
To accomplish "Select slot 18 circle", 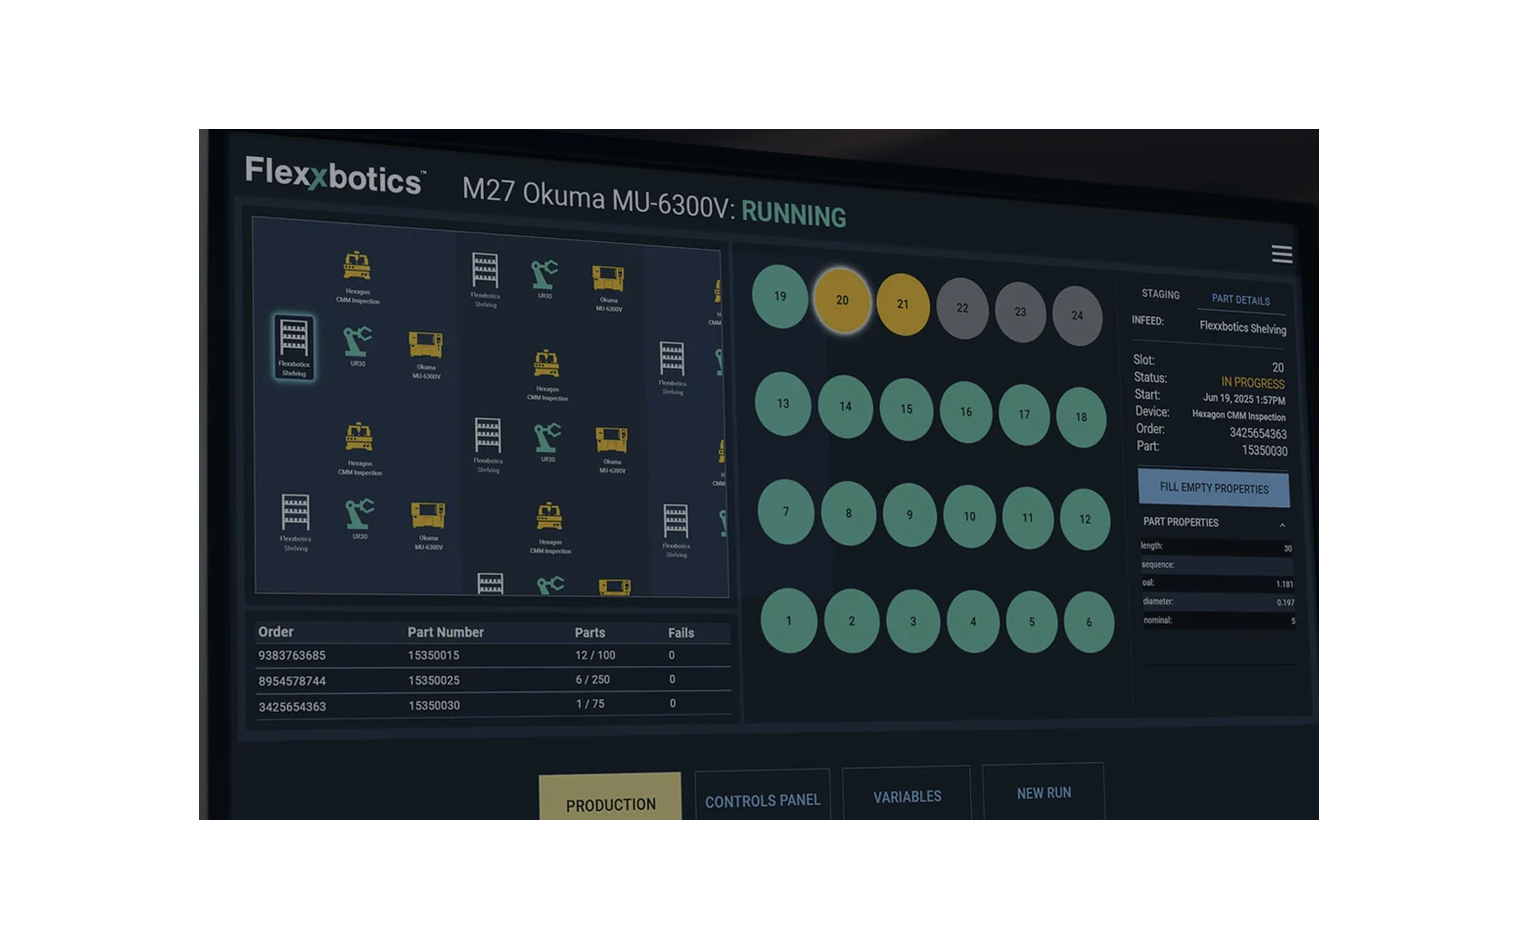I will click(1081, 417).
